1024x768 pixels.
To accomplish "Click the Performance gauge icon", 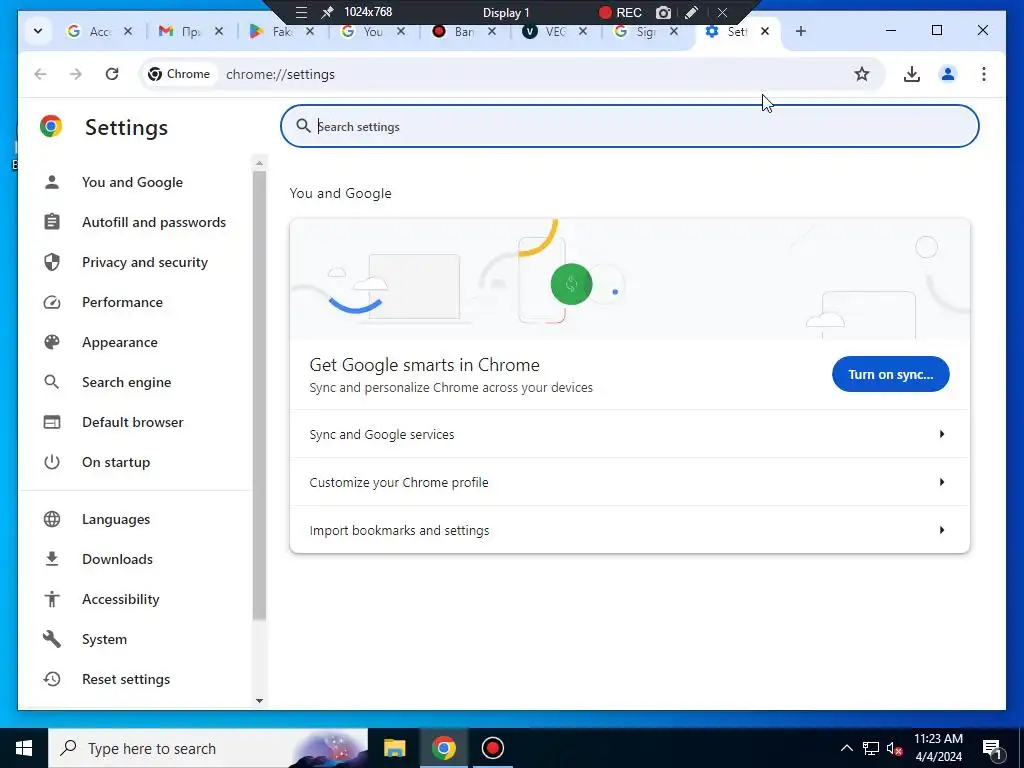I will pyautogui.click(x=52, y=302).
